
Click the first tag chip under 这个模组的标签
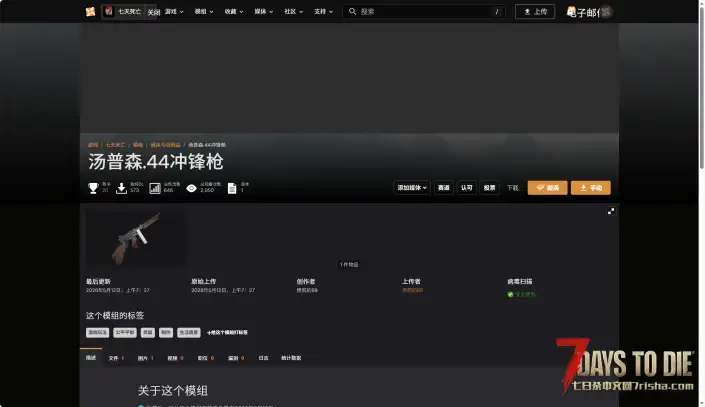click(98, 332)
